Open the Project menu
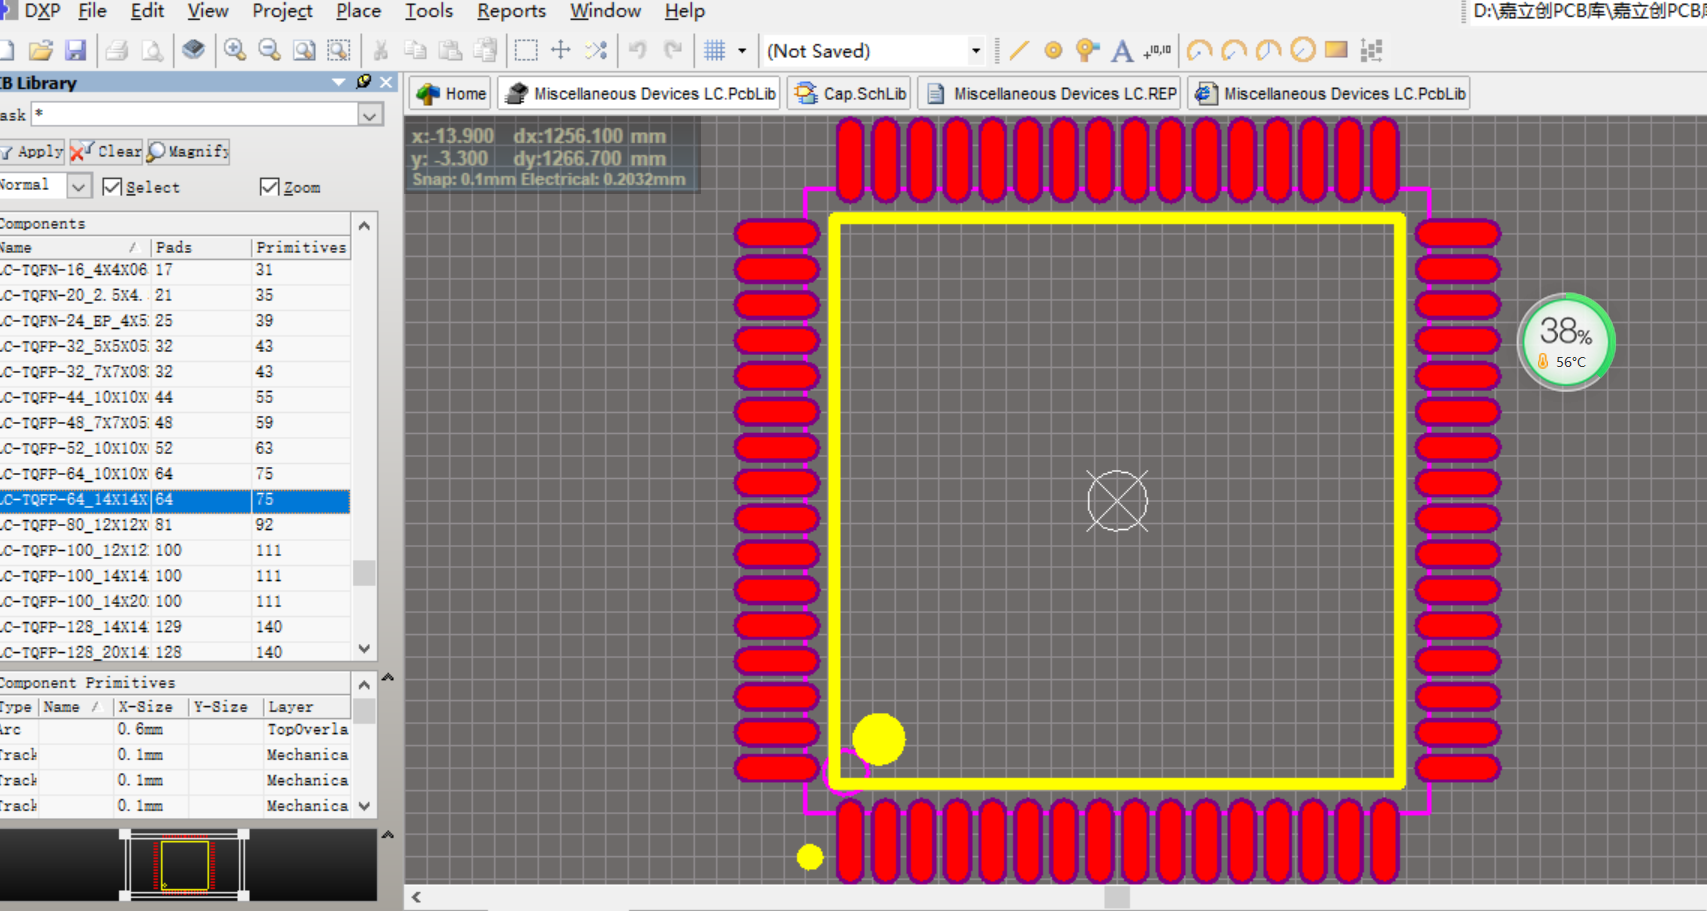The image size is (1707, 911). click(282, 11)
